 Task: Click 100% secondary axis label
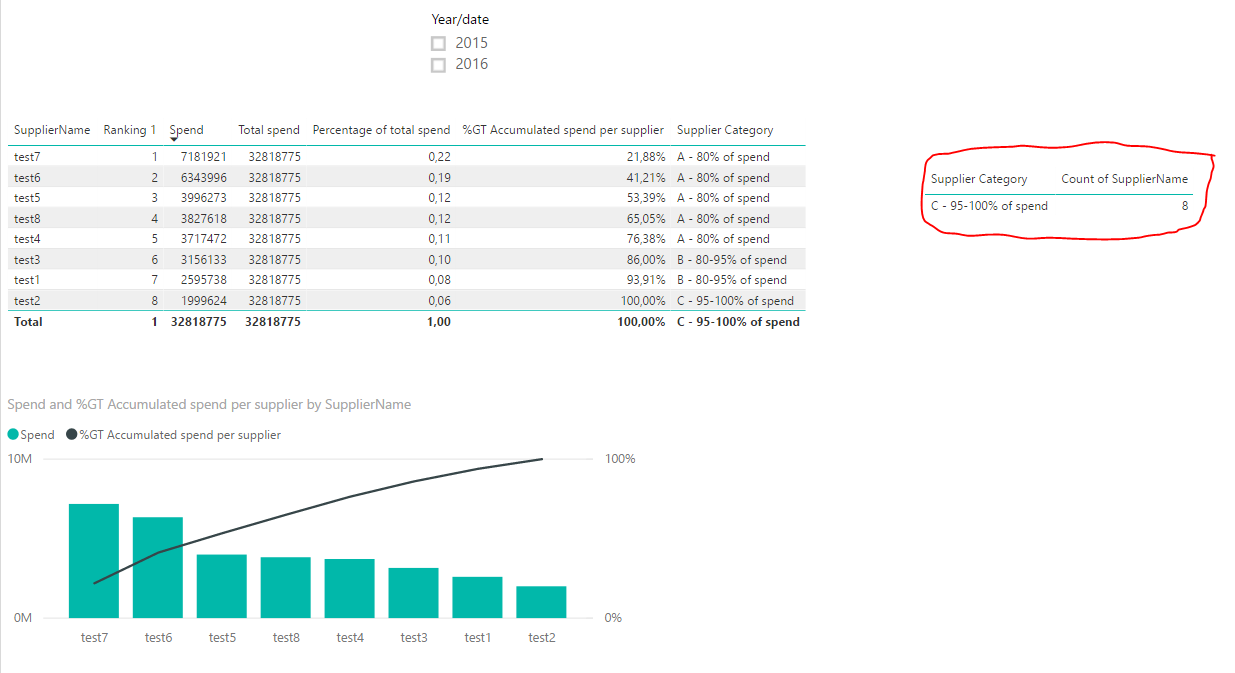coord(620,459)
